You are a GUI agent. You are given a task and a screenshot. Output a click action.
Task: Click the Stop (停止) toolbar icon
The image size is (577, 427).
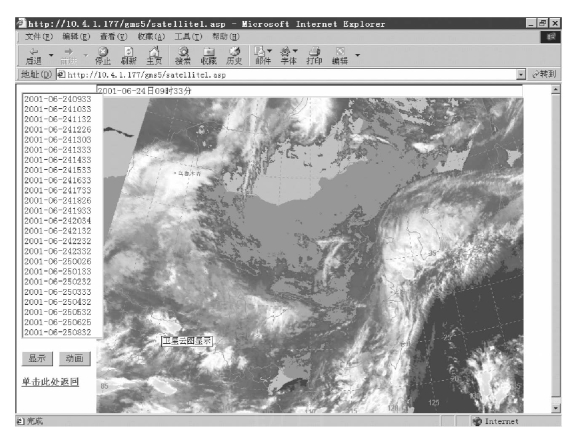click(x=103, y=56)
